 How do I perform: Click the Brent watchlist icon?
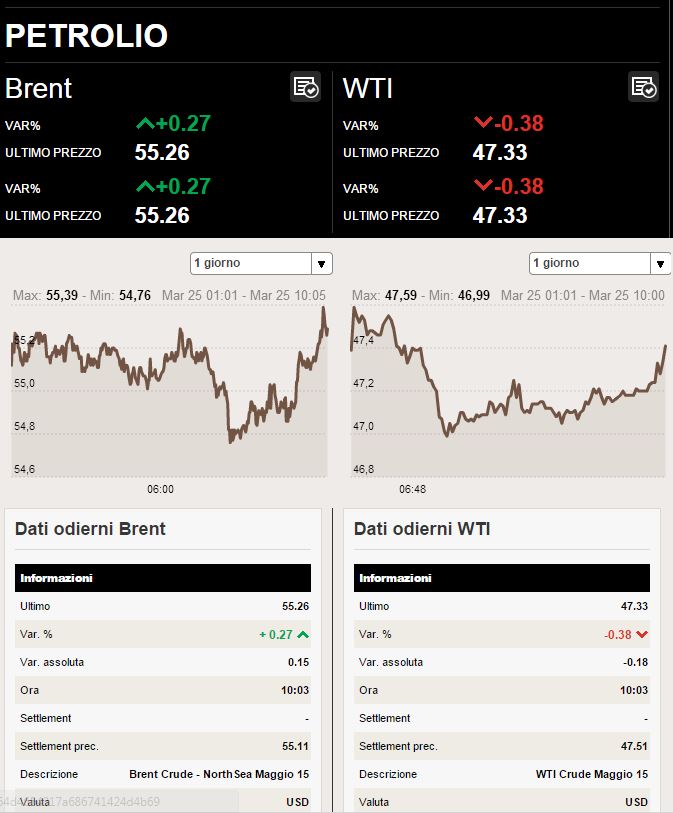305,87
